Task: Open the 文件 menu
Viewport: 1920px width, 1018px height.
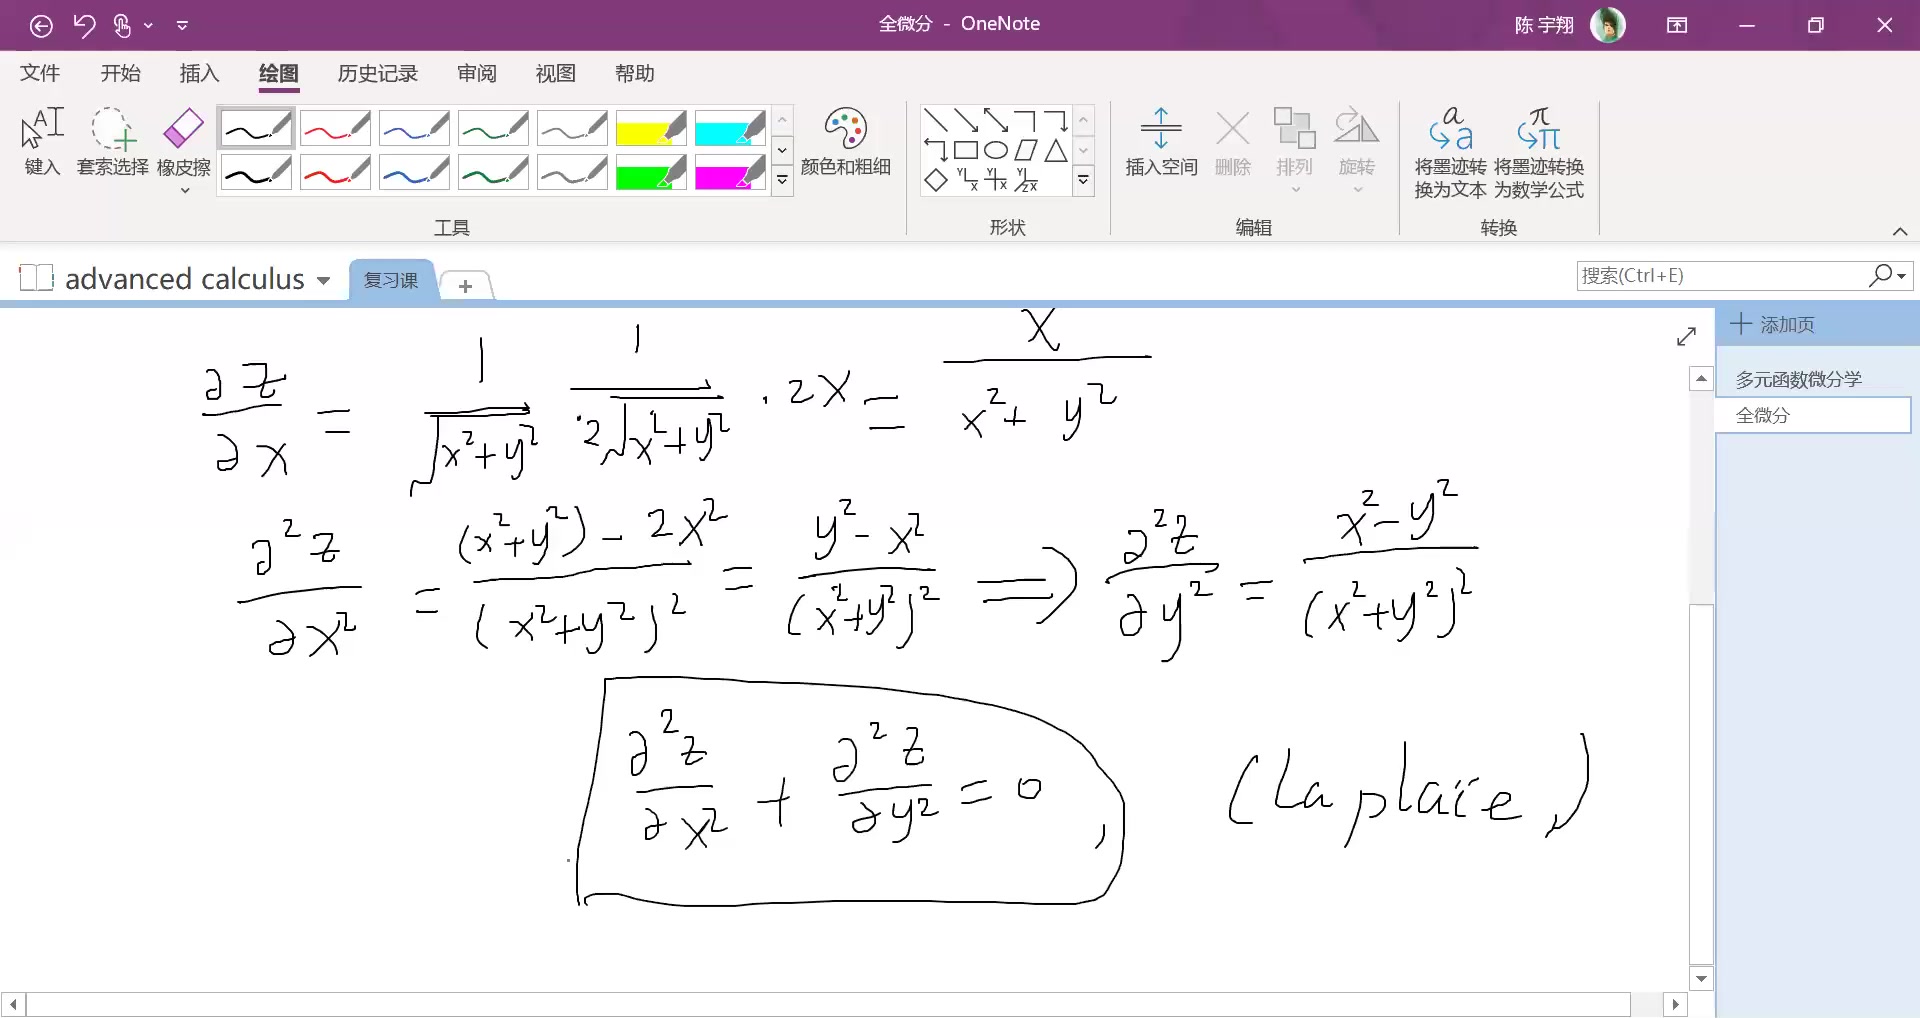Action: pyautogui.click(x=40, y=73)
